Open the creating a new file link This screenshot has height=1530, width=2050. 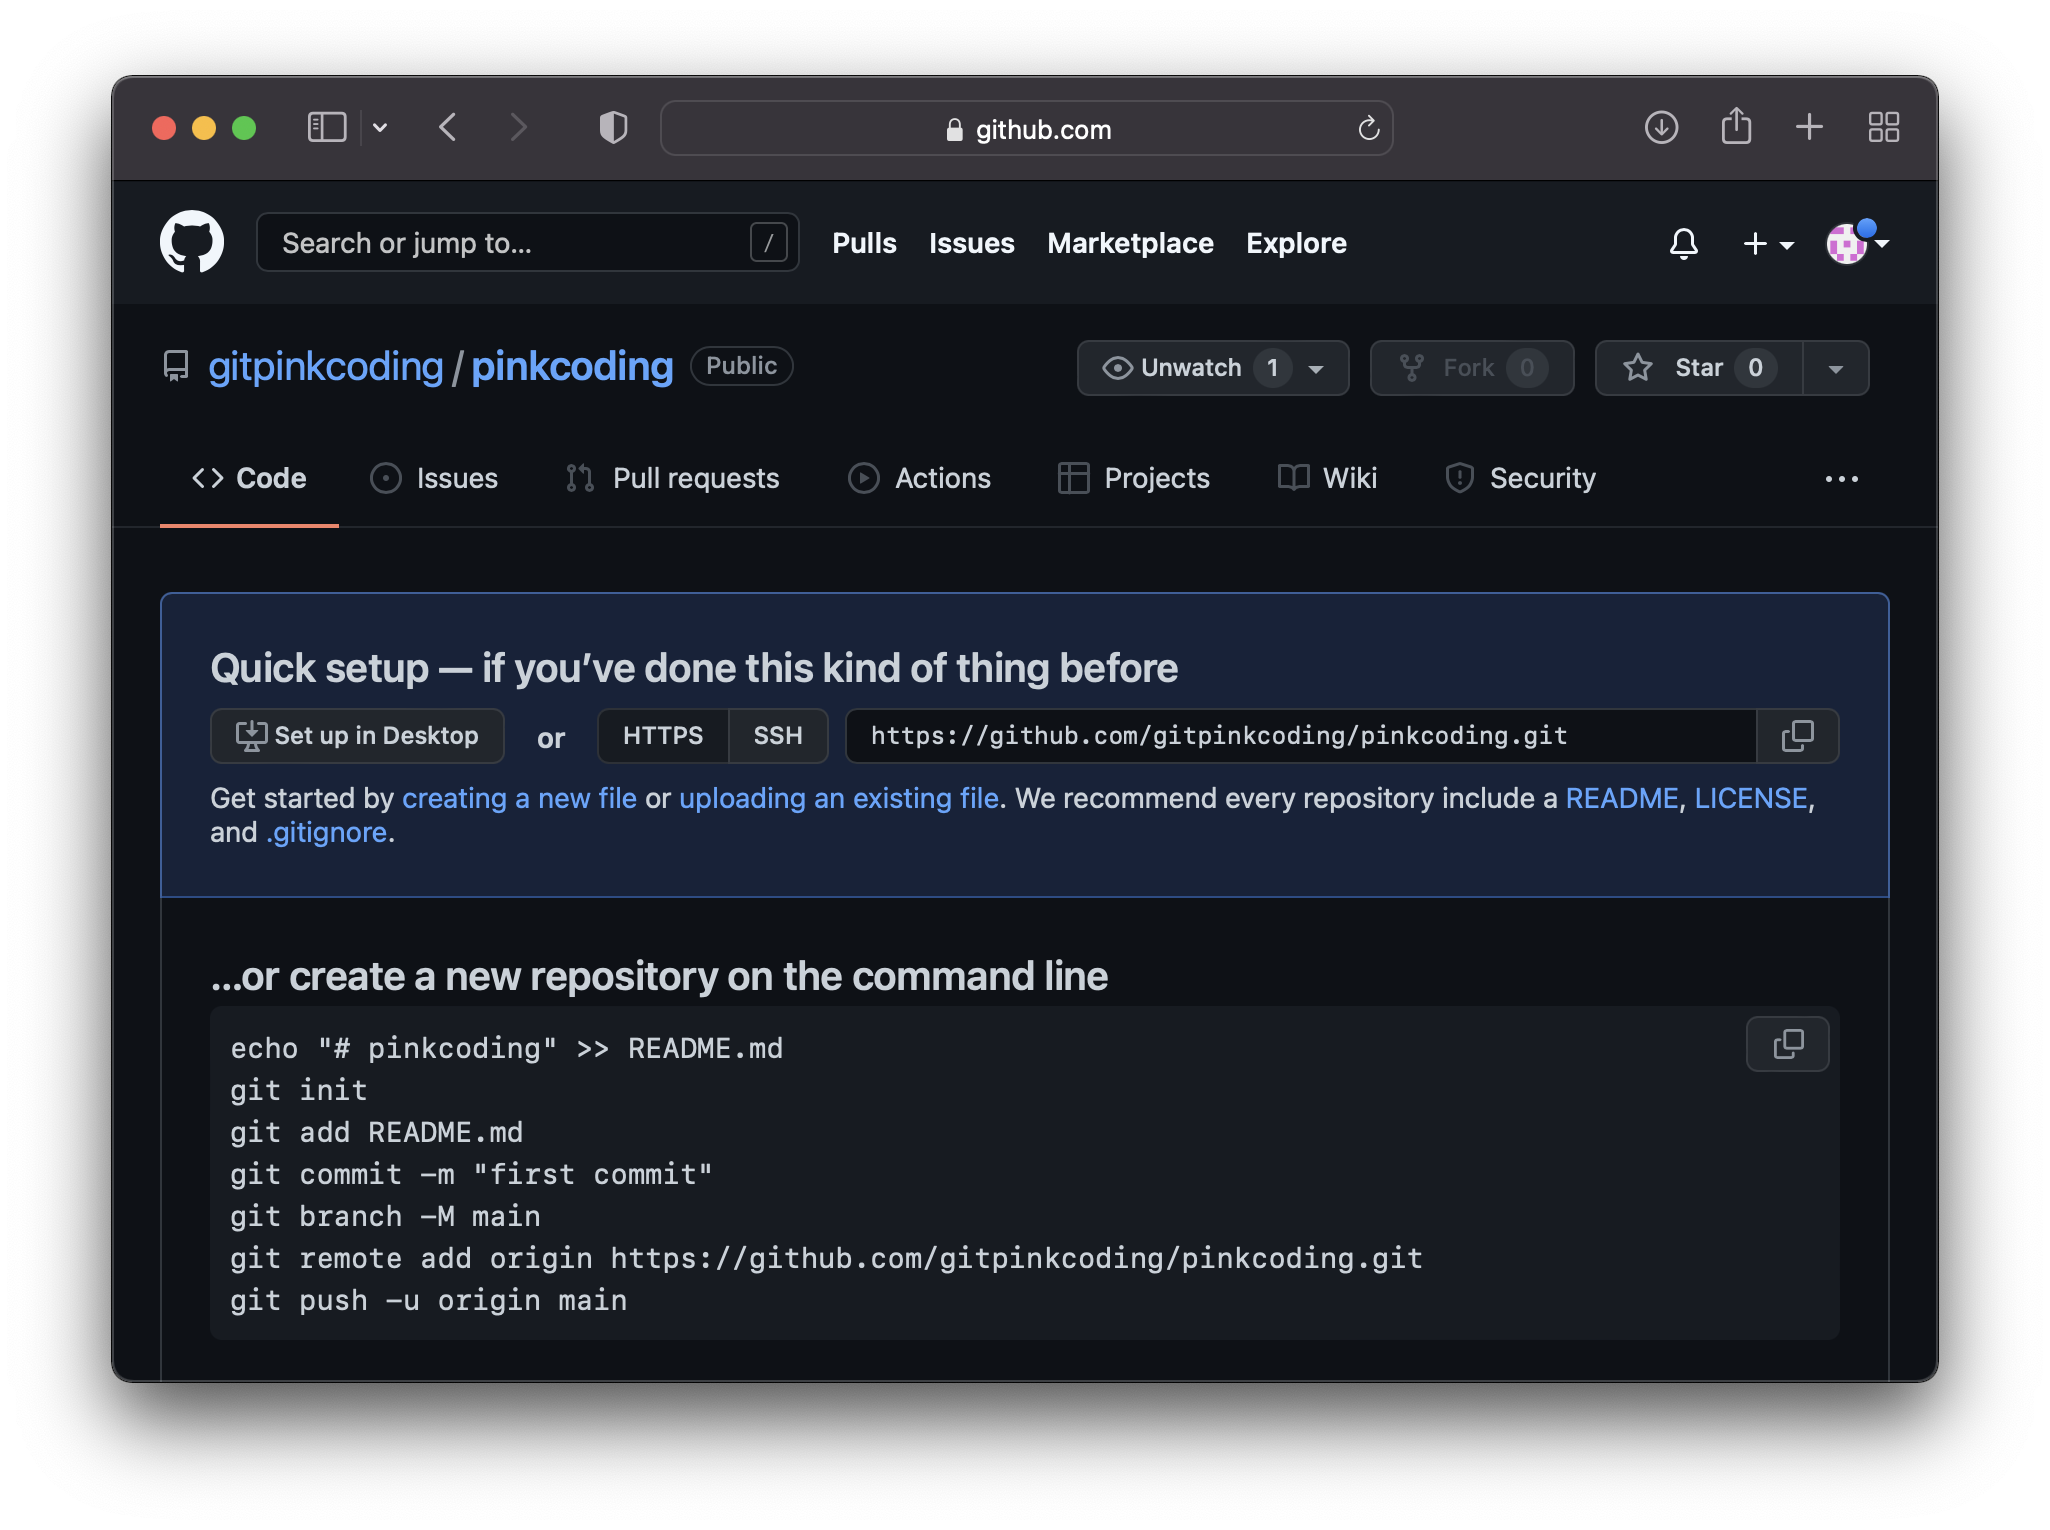click(519, 798)
